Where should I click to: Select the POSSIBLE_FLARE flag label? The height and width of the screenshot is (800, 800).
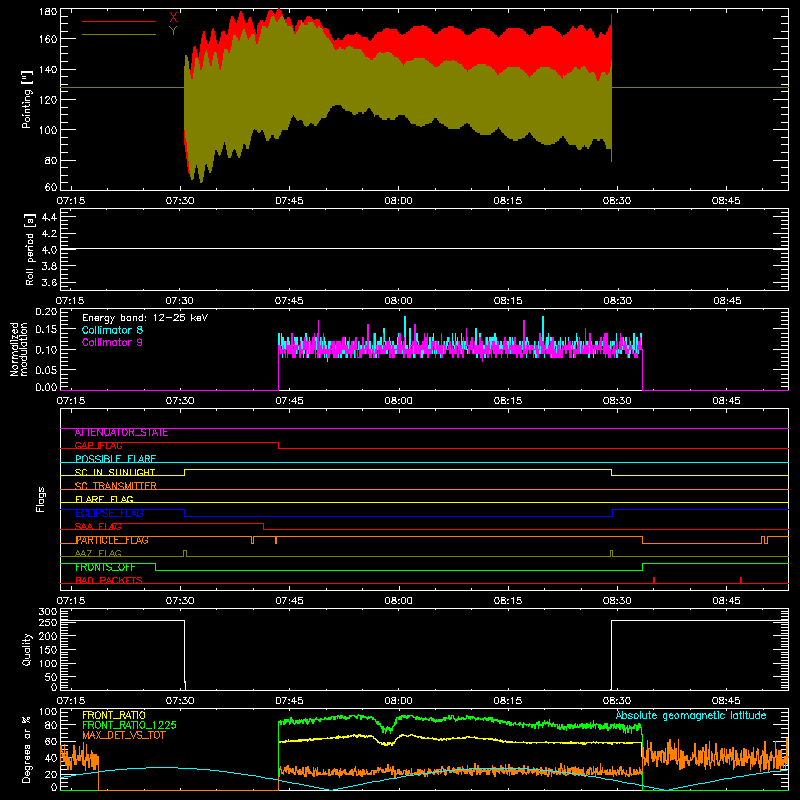pyautogui.click(x=115, y=459)
